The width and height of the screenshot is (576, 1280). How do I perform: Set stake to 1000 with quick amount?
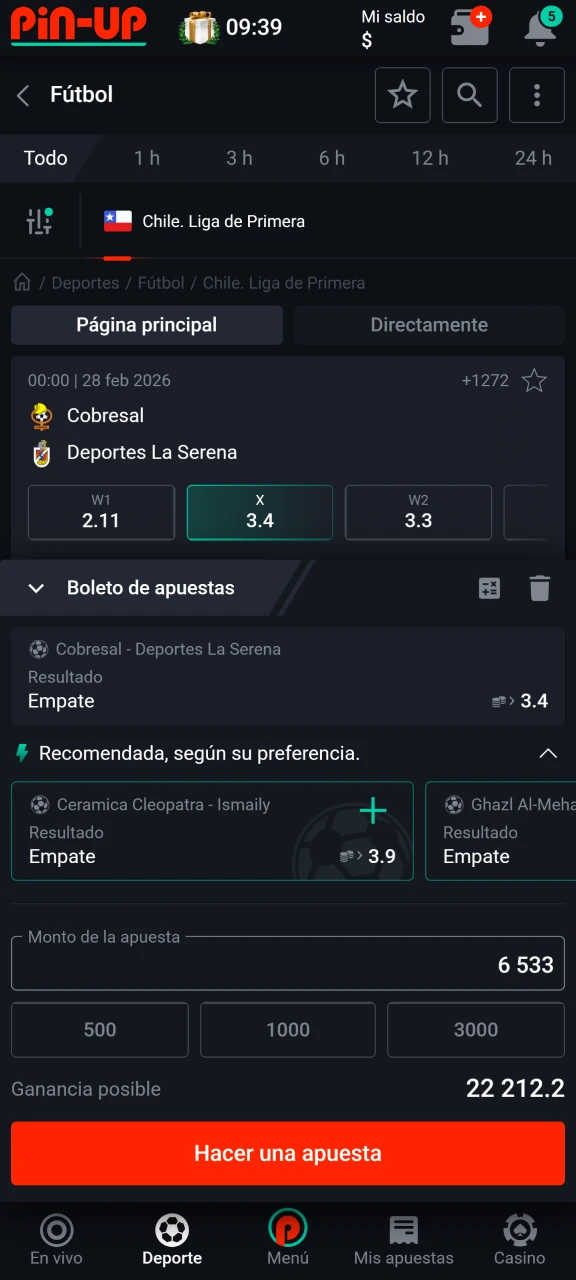(x=287, y=1030)
